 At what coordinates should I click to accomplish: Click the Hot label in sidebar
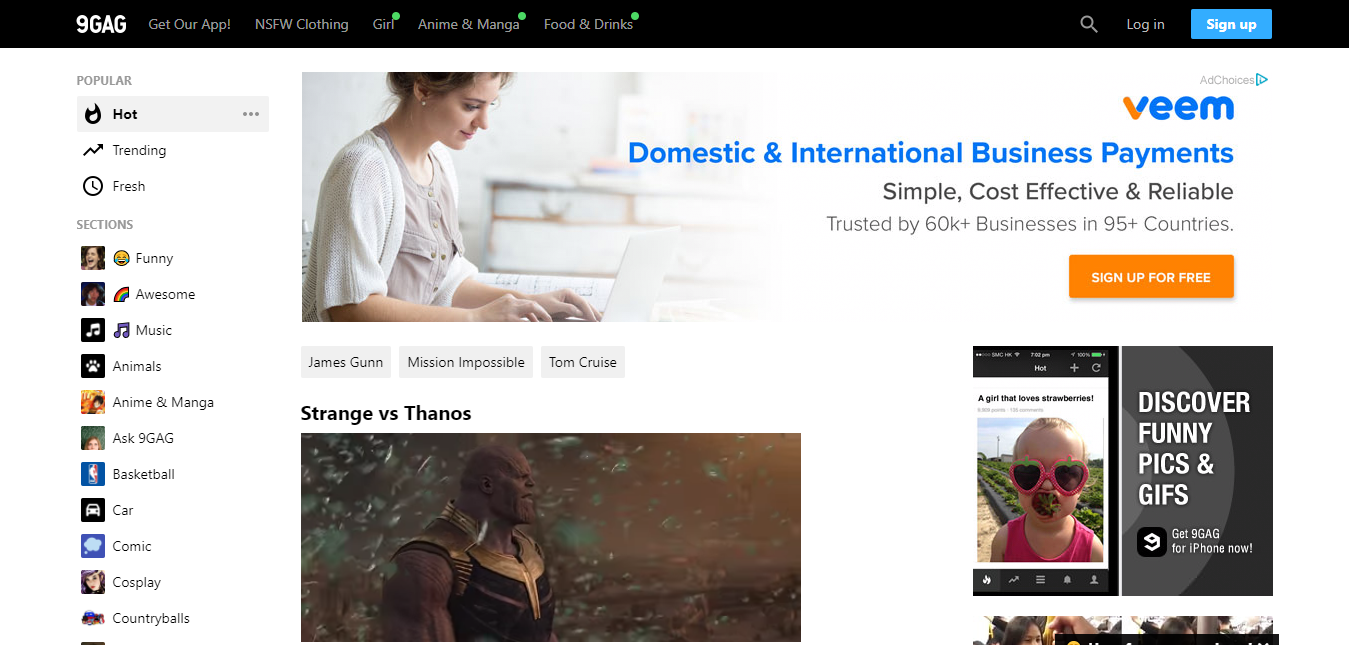tap(125, 114)
